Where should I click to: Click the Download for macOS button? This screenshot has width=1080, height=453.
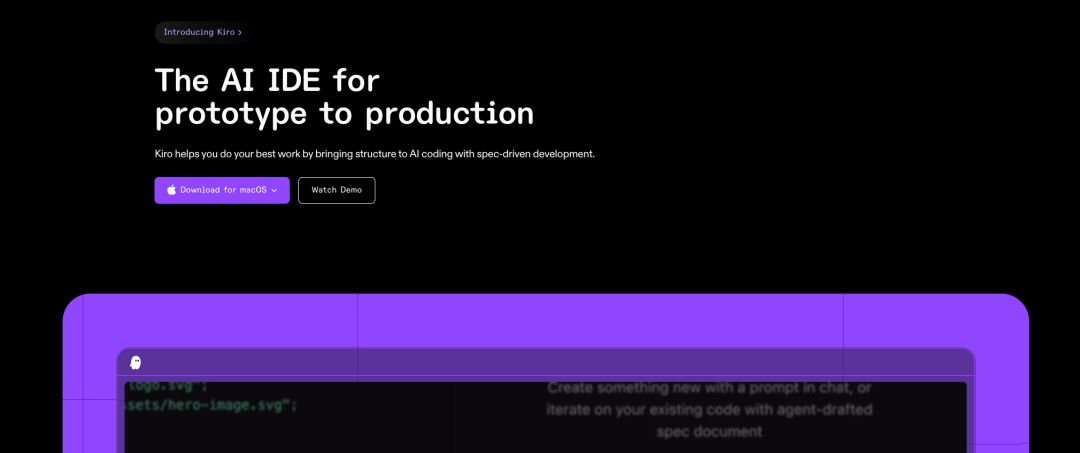tap(222, 190)
